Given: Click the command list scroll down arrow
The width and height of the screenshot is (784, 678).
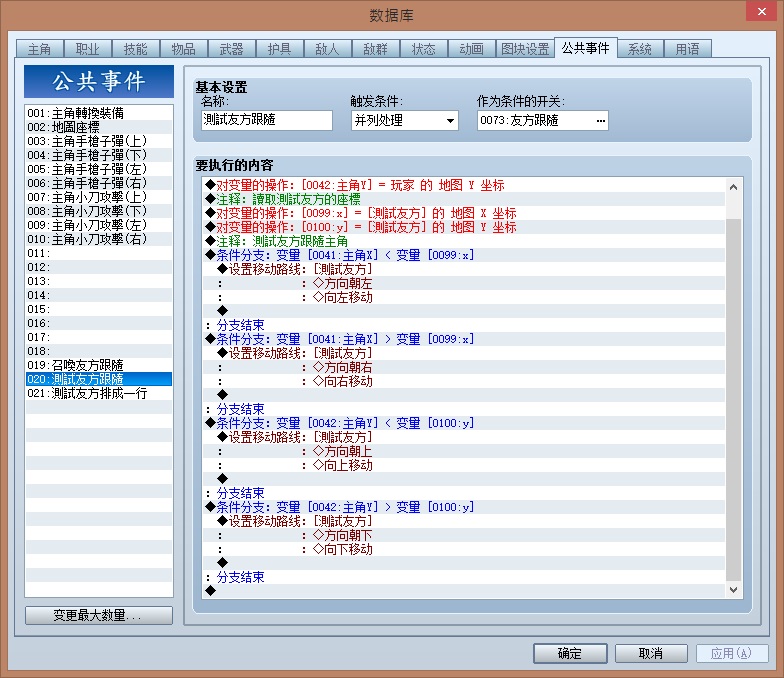Looking at the screenshot, I should coord(734,590).
